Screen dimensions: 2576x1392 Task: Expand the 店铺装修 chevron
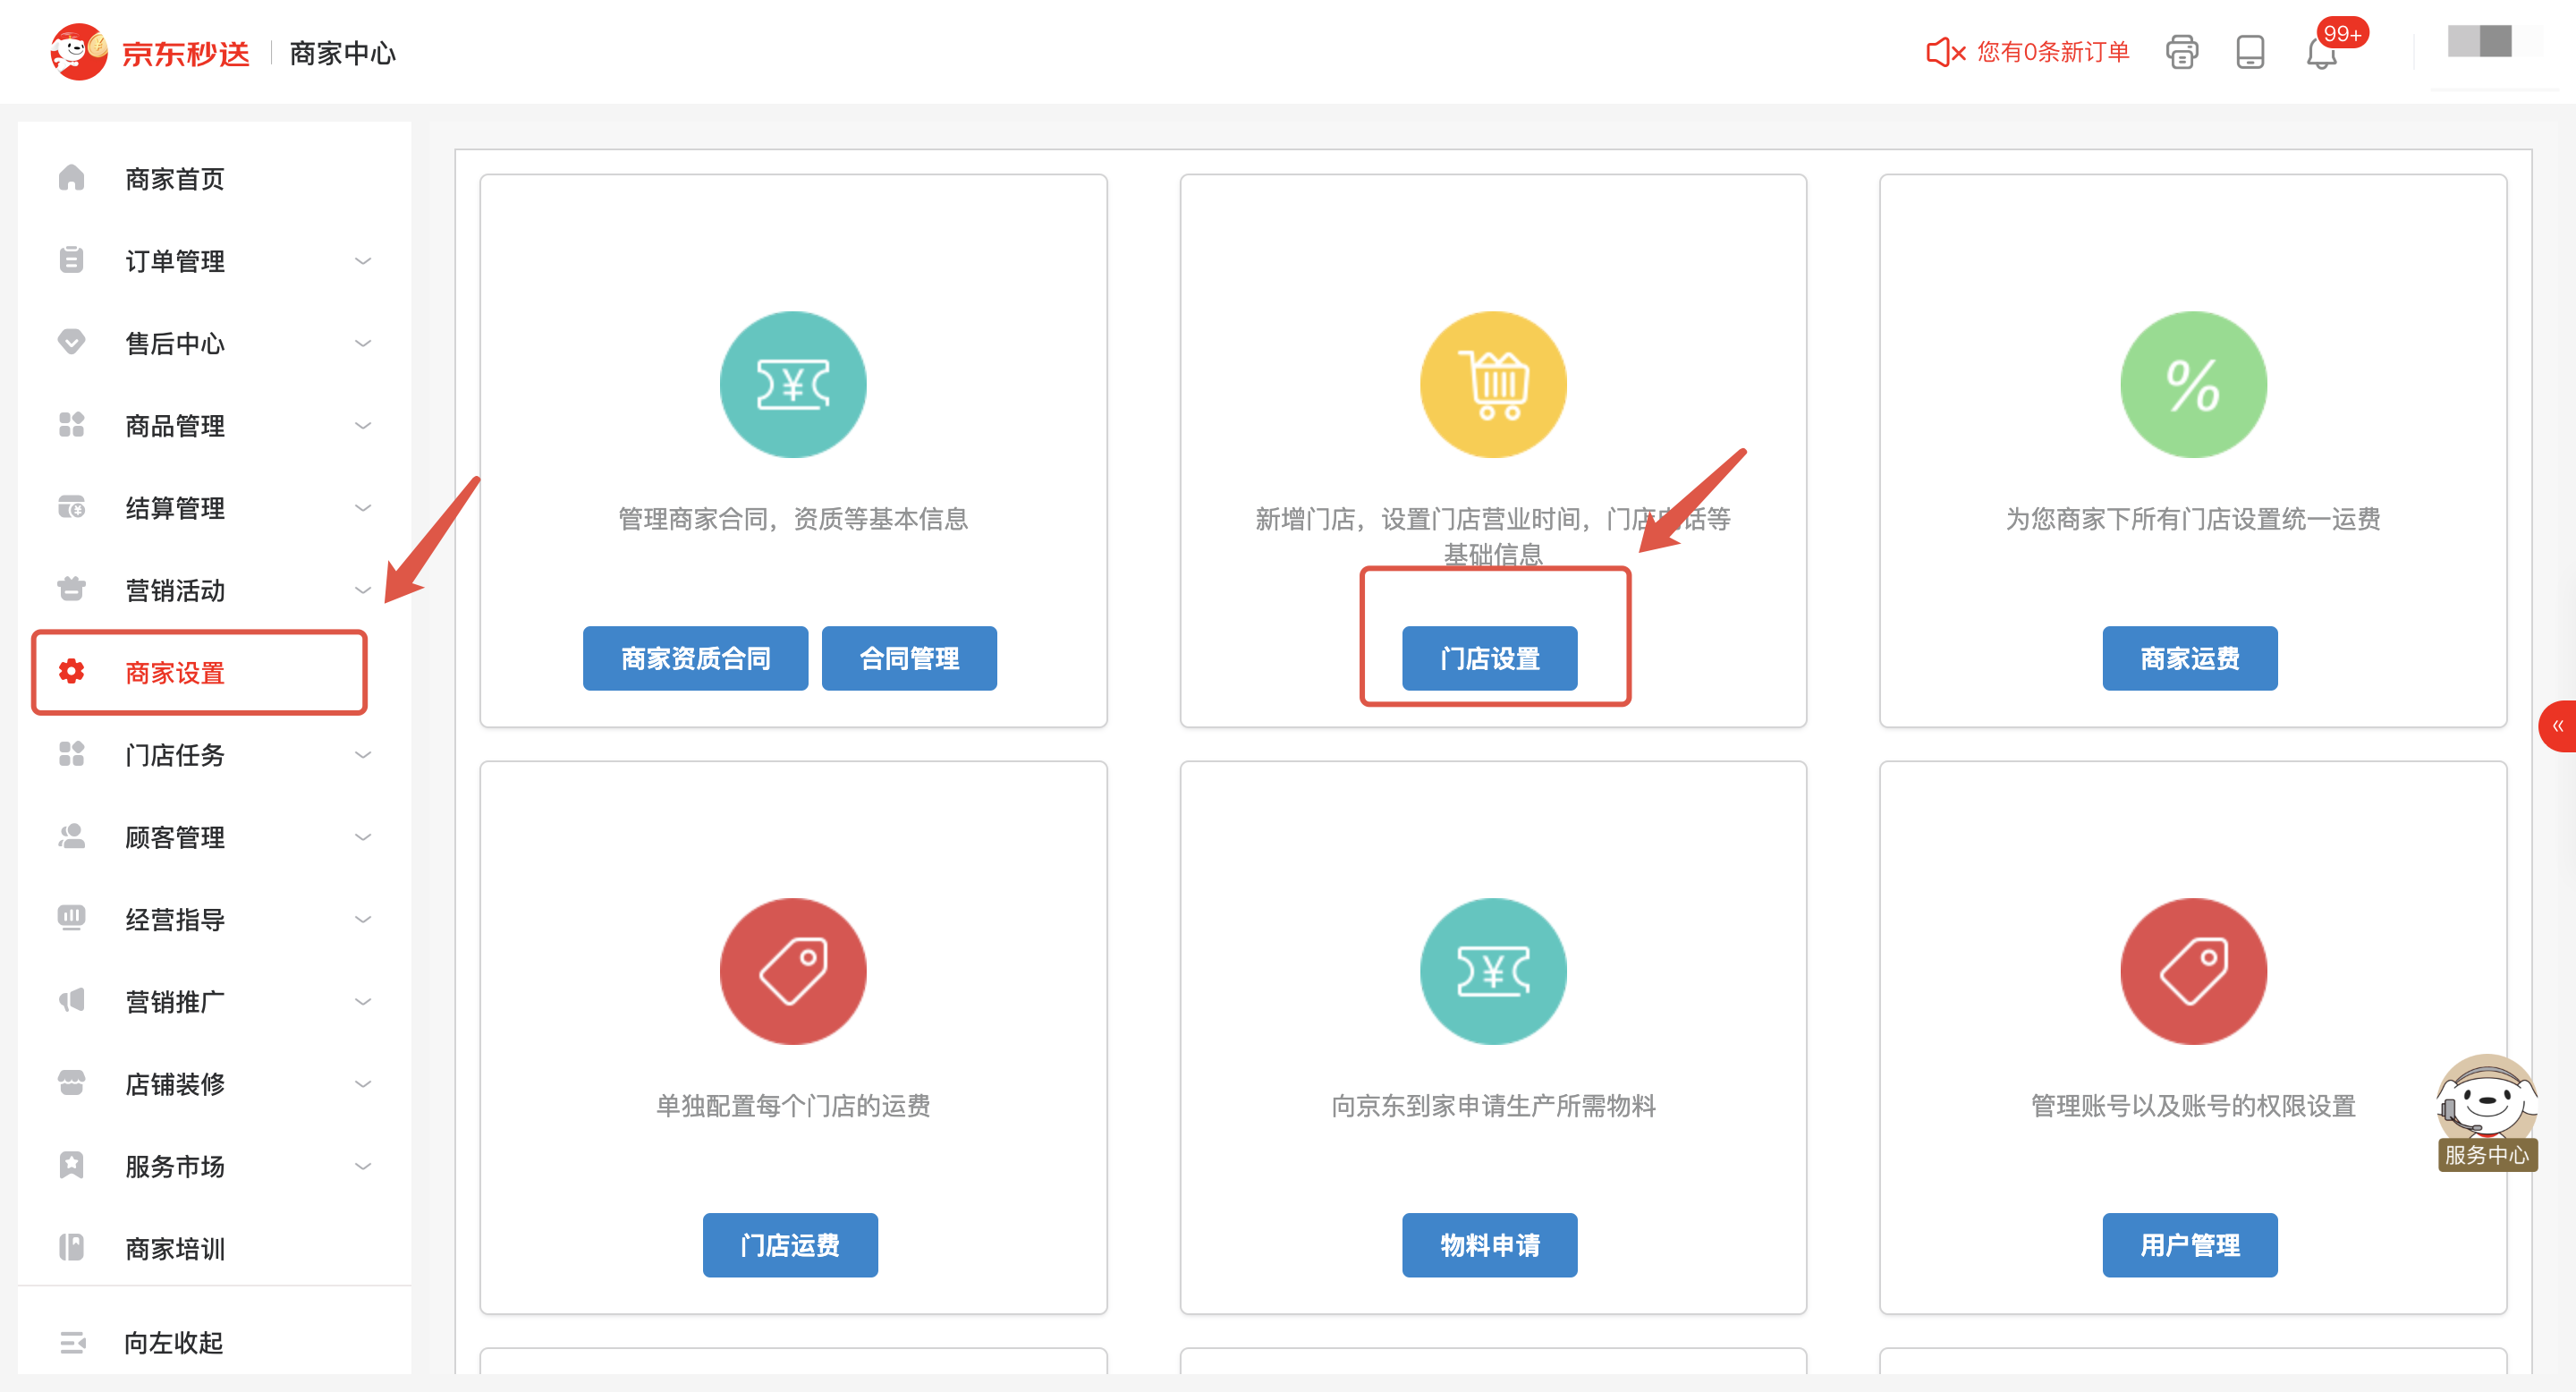(x=363, y=1084)
